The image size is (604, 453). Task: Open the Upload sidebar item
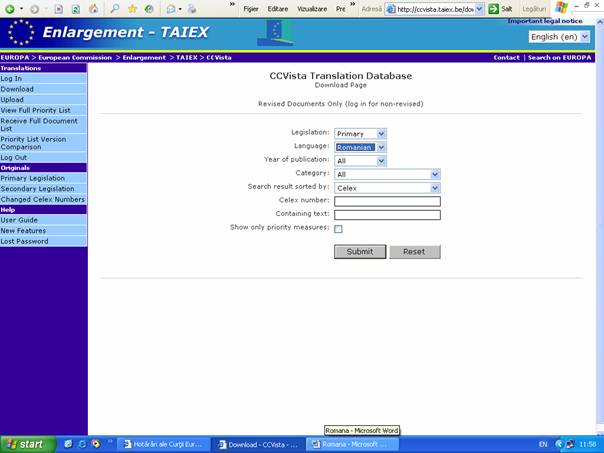pyautogui.click(x=43, y=100)
